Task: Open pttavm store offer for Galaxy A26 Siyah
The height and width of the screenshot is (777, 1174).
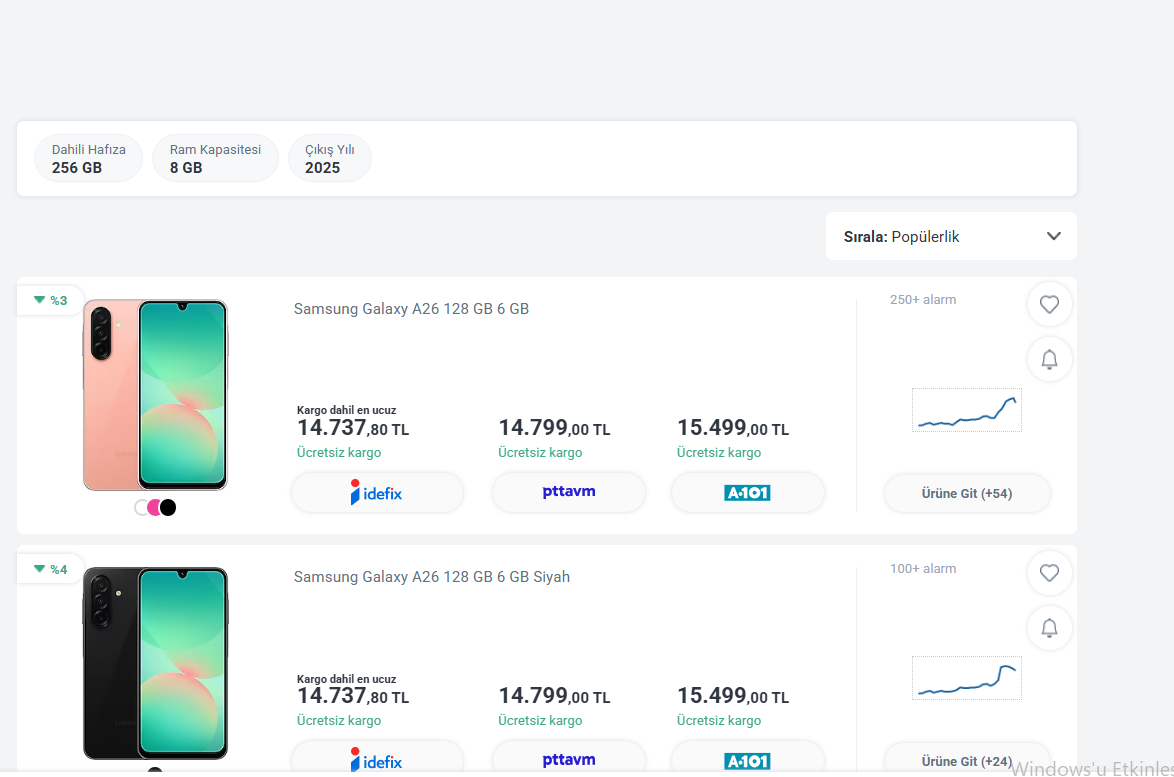Action: click(568, 759)
